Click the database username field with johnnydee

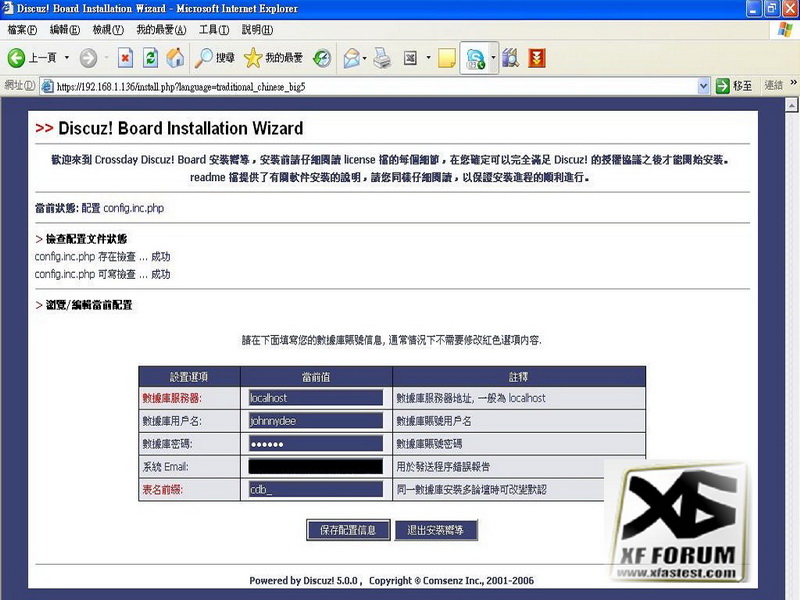(x=315, y=421)
